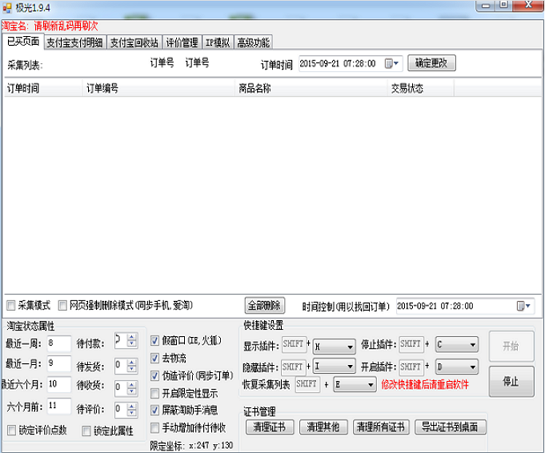Open calendar picker for 订单时间 field
The image size is (545, 453).
pos(391,64)
